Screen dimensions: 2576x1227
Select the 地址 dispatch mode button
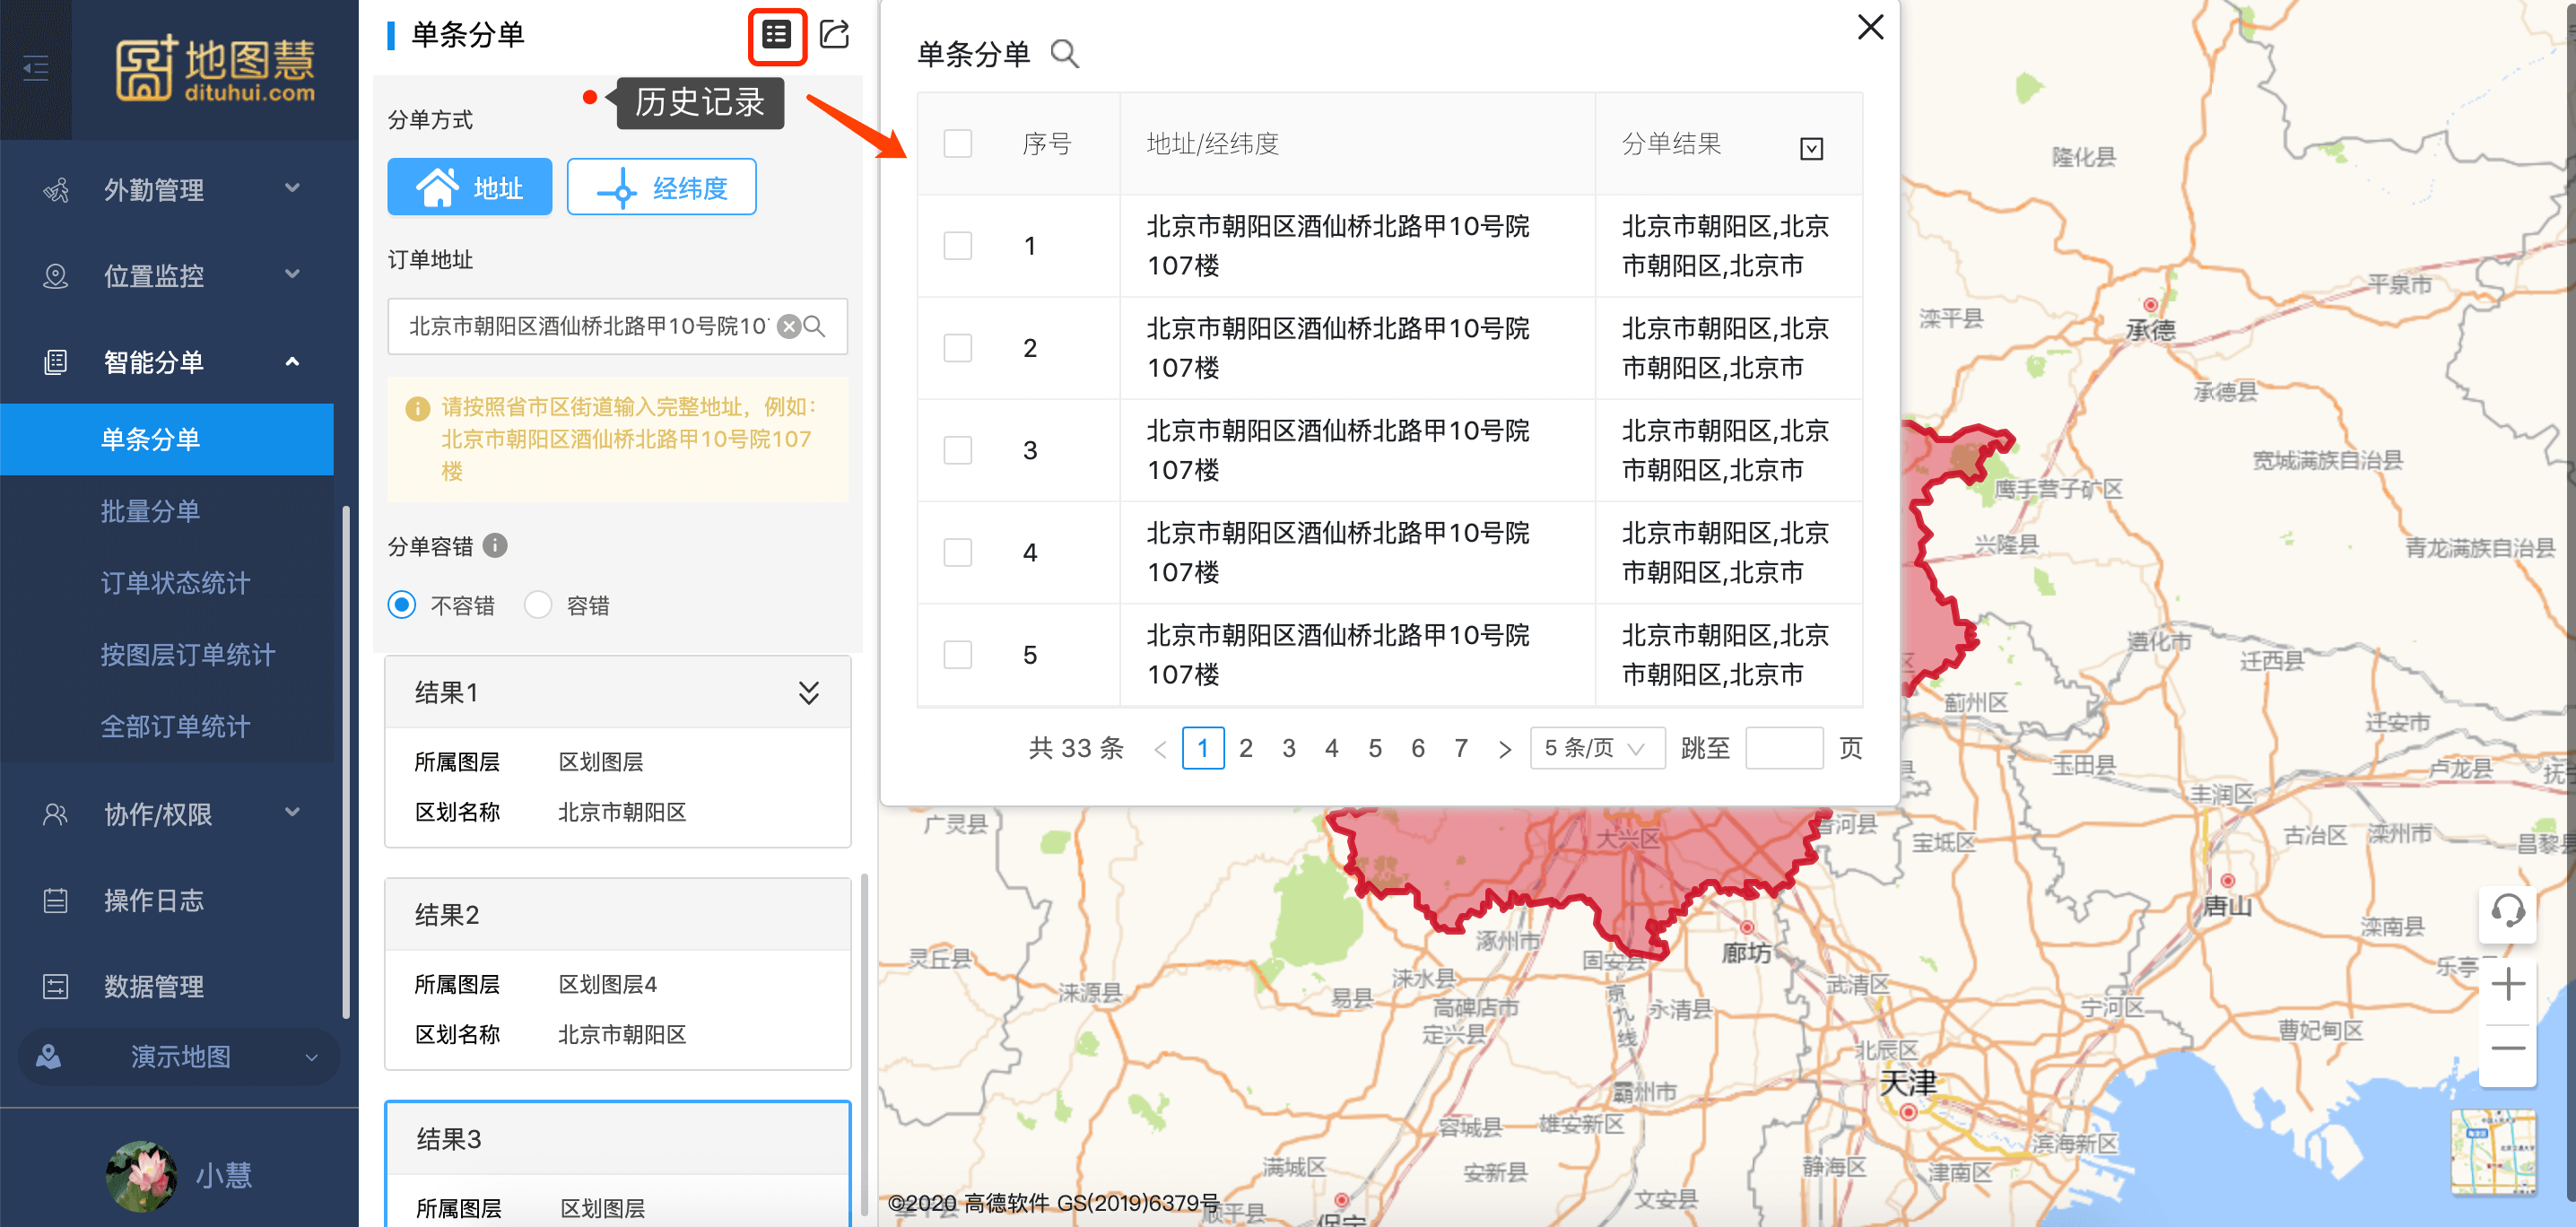tap(470, 186)
